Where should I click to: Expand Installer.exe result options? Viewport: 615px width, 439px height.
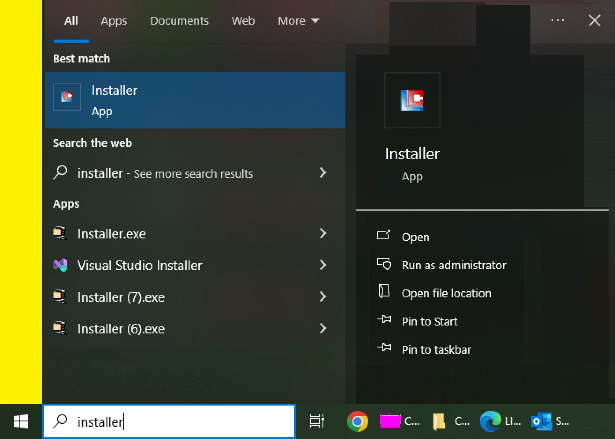[323, 234]
